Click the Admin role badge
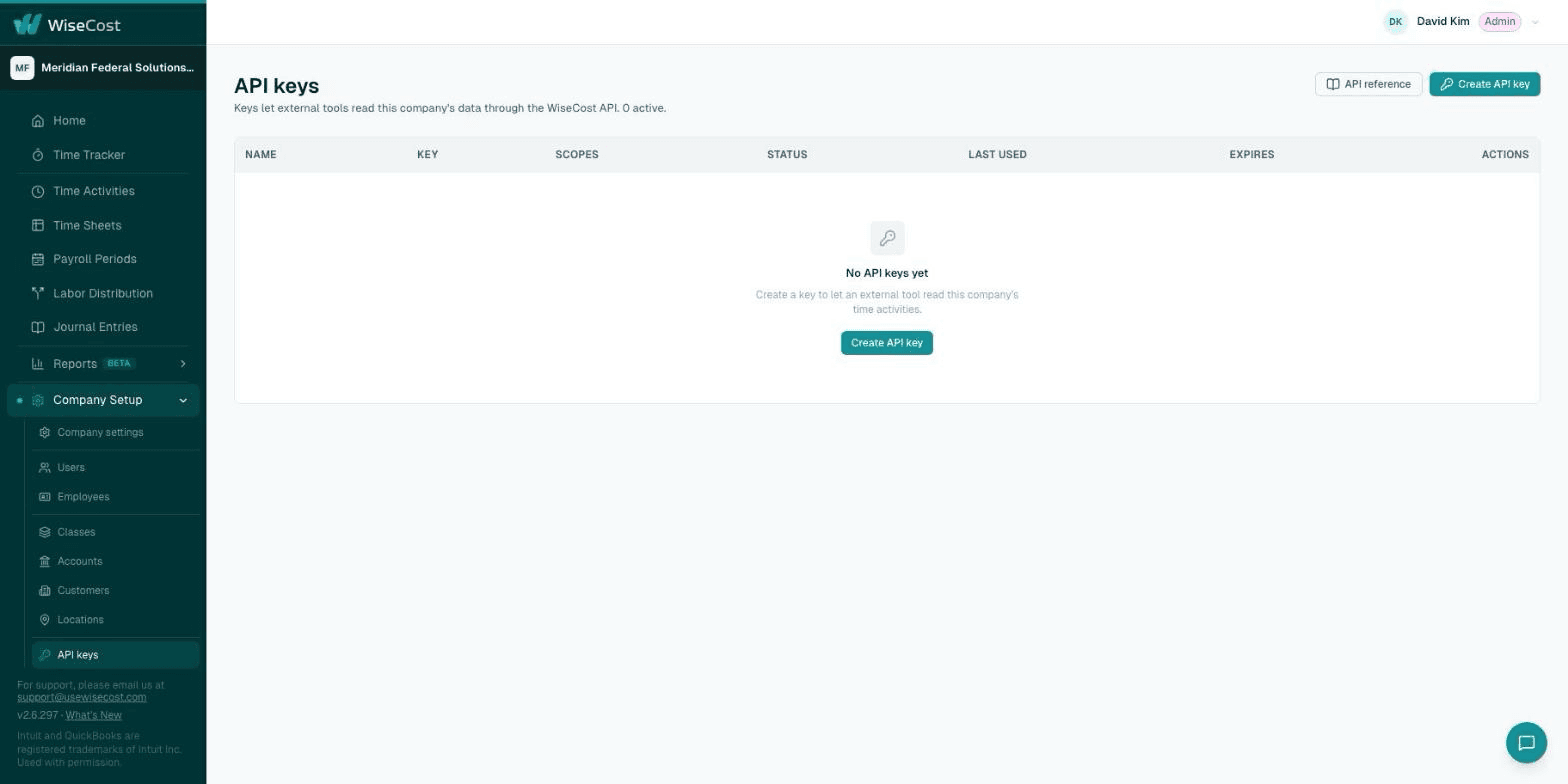1568x784 pixels. tap(1500, 22)
